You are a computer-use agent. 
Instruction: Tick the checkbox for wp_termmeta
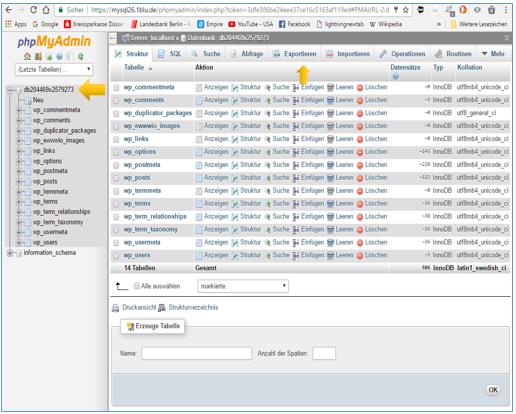(116, 191)
